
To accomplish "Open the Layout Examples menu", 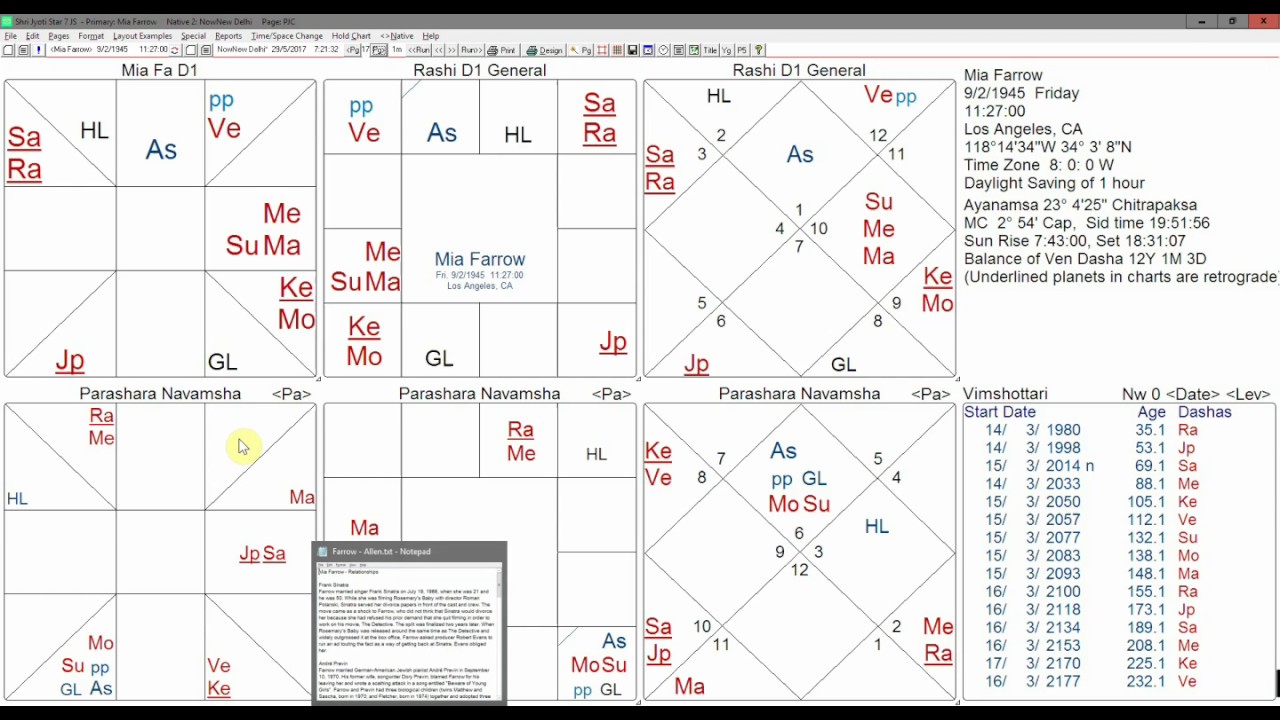I will (142, 36).
